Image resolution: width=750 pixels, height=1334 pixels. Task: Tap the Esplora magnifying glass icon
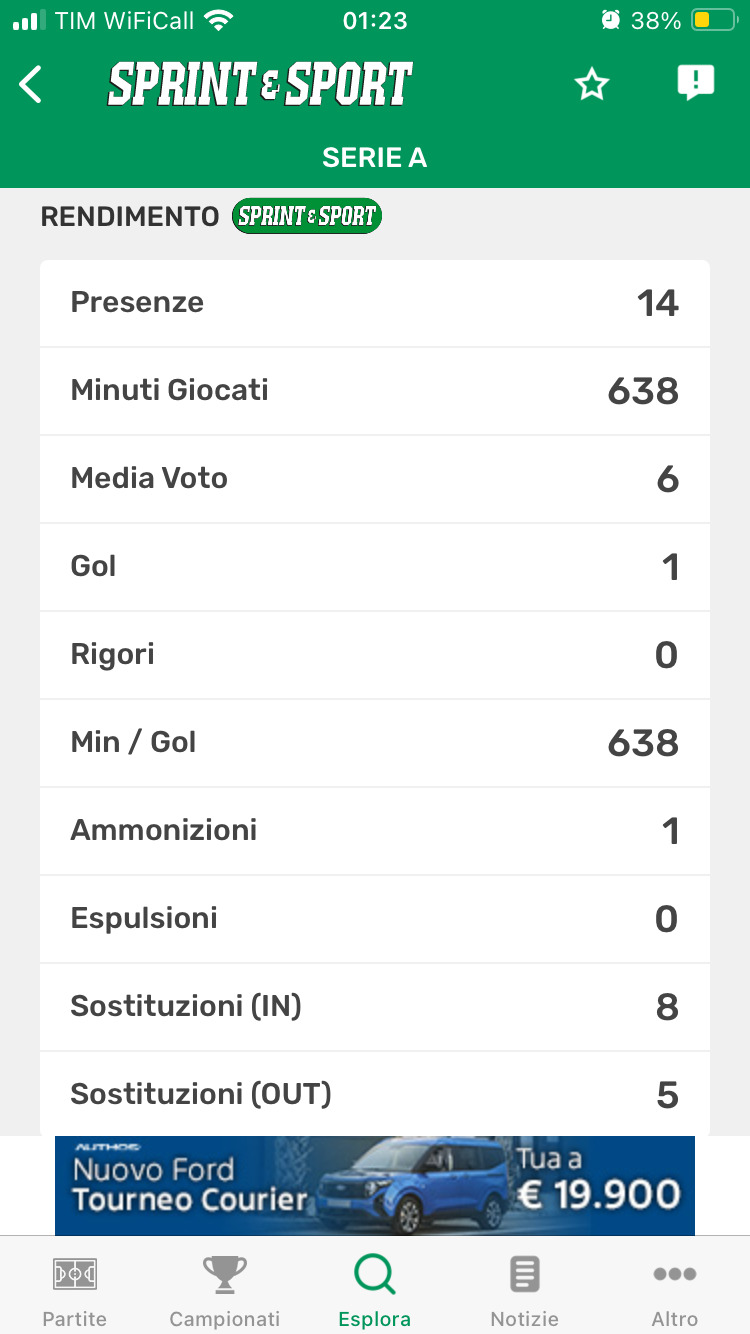coord(375,1275)
